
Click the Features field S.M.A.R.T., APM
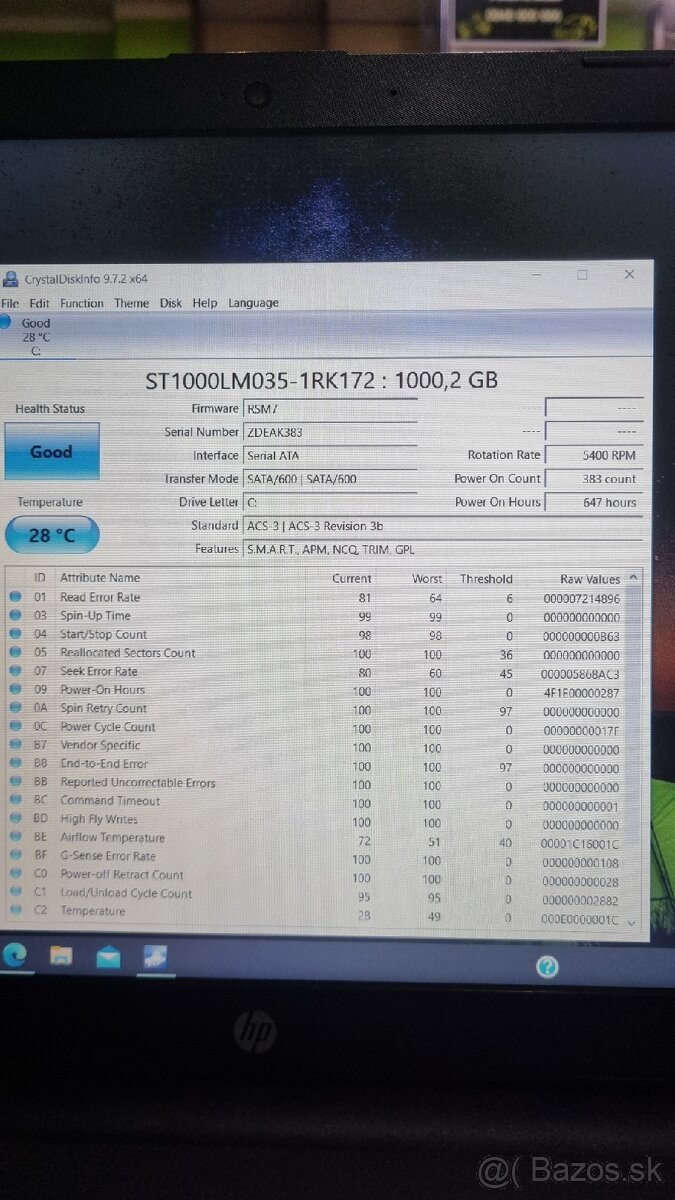(x=443, y=549)
